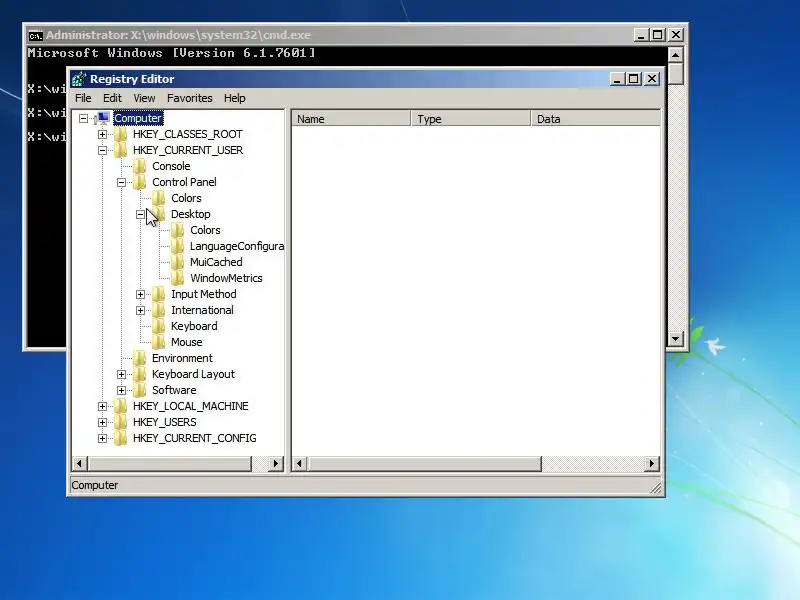Collapse the Control Panel key

click(x=121, y=182)
